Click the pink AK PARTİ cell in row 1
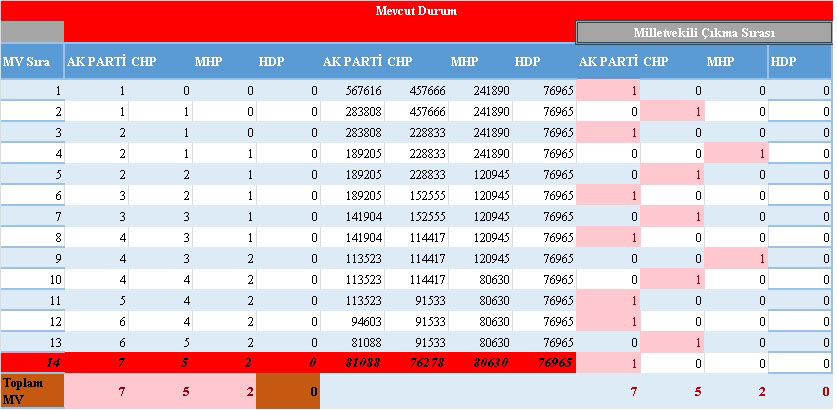This screenshot has width=837, height=410. pyautogui.click(x=609, y=91)
